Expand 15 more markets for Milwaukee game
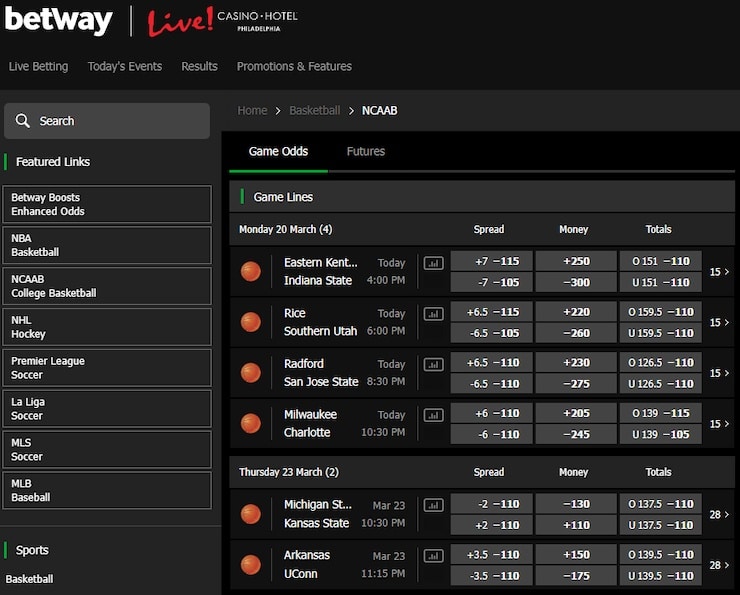 [719, 424]
